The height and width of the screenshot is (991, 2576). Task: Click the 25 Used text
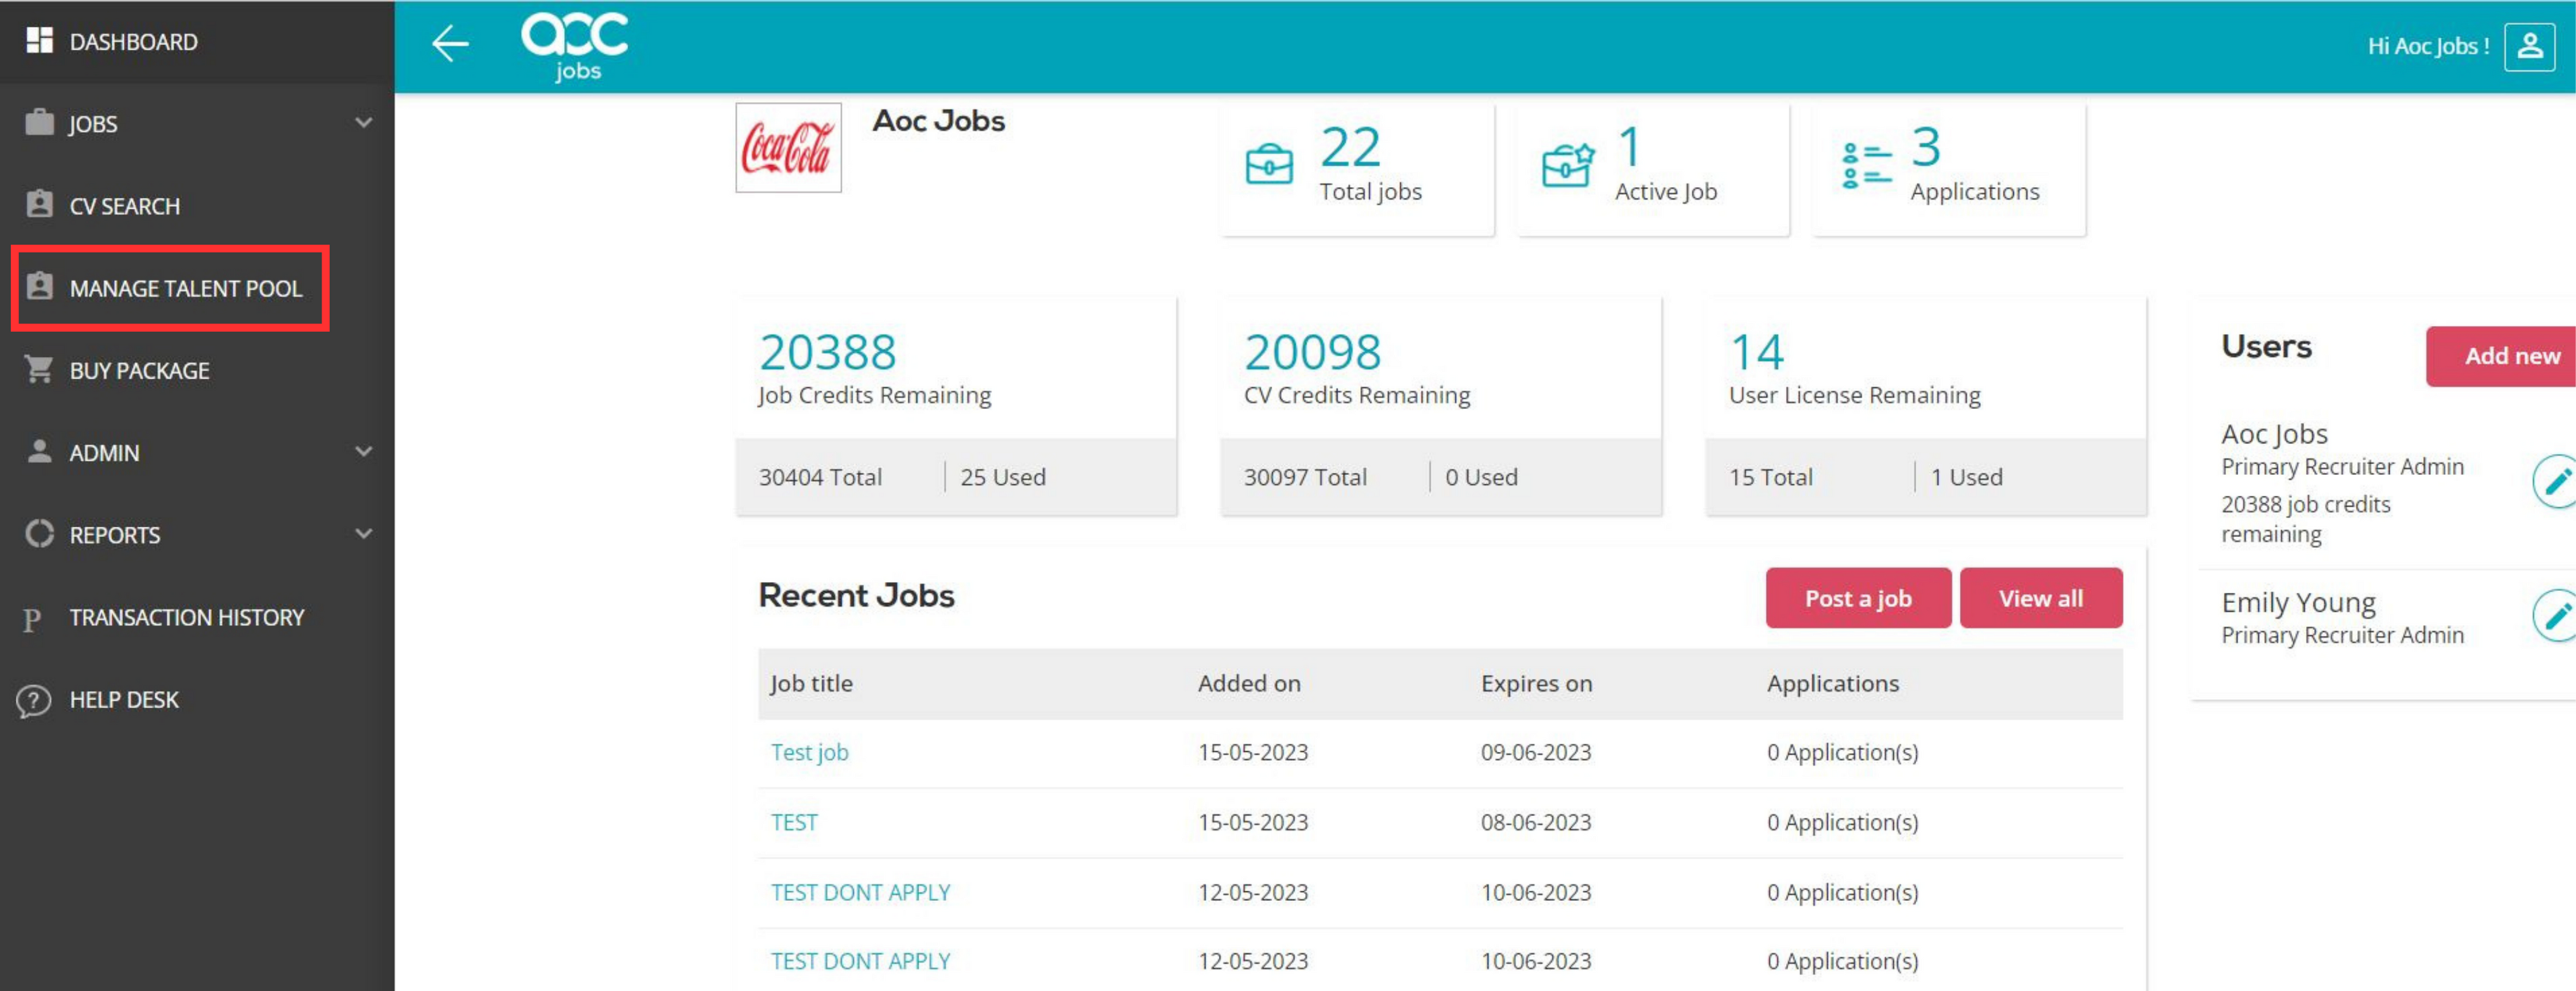click(1003, 477)
